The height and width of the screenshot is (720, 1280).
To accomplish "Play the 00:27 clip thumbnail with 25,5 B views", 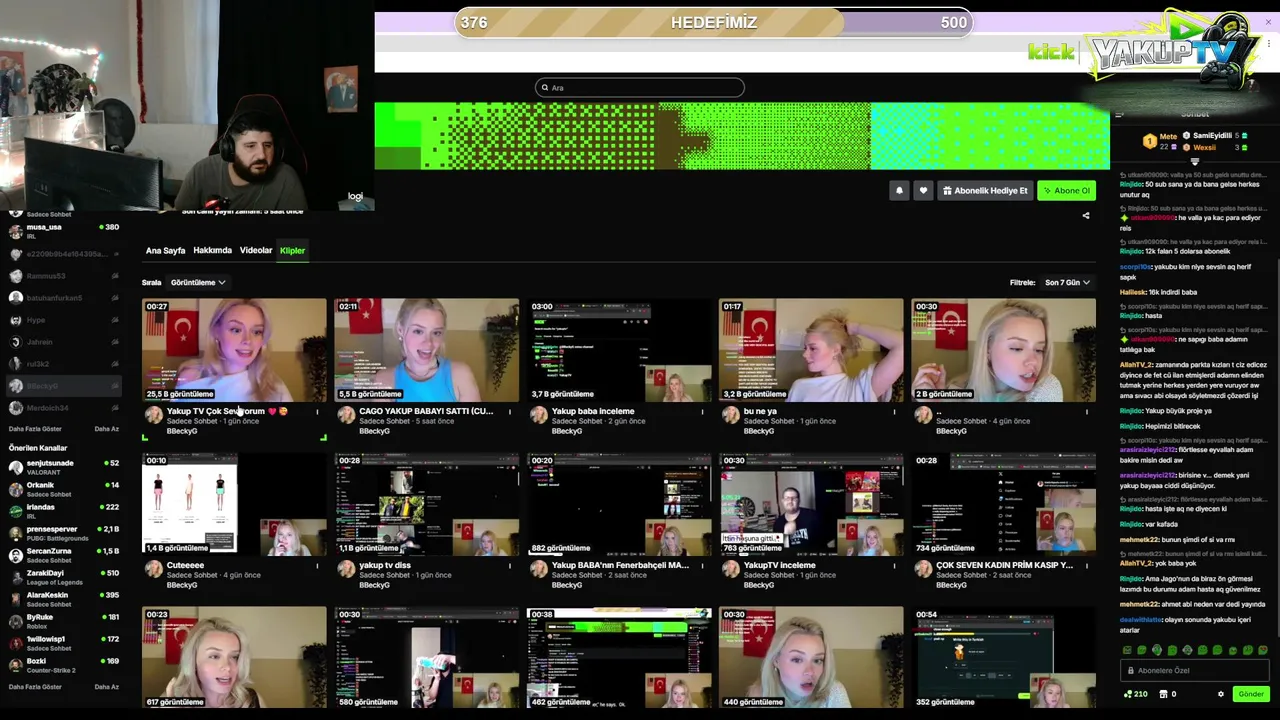I will (234, 350).
